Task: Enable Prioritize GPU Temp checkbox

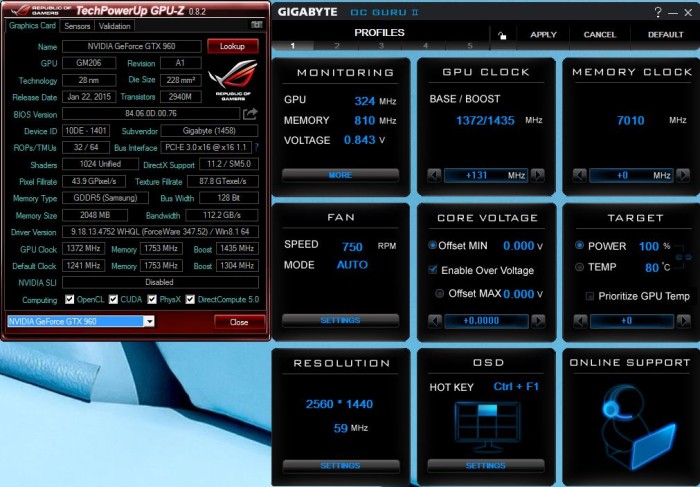Action: (589, 296)
